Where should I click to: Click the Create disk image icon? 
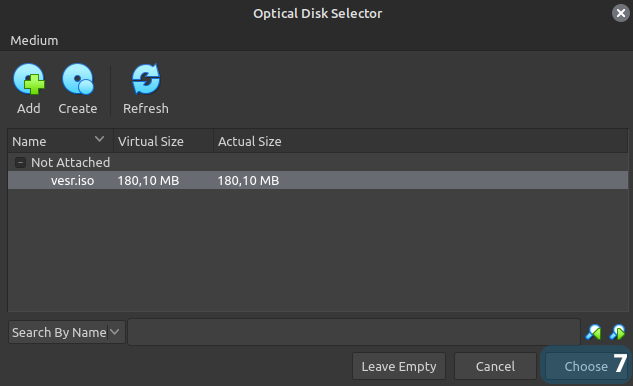pyautogui.click(x=78, y=79)
